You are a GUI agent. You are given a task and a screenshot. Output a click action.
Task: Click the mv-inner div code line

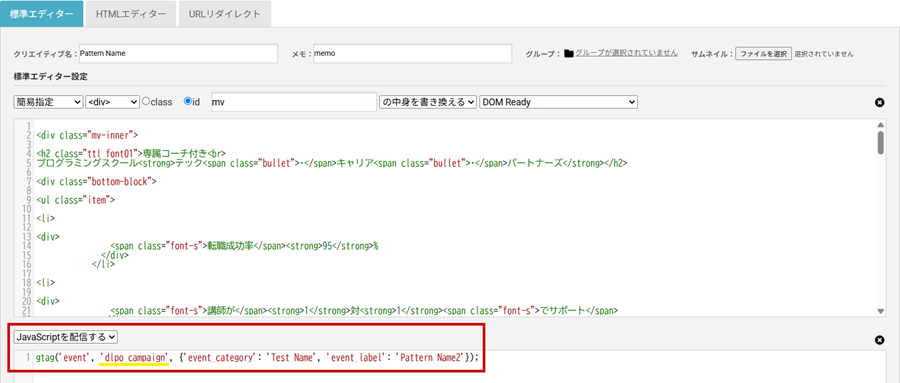tap(87, 136)
